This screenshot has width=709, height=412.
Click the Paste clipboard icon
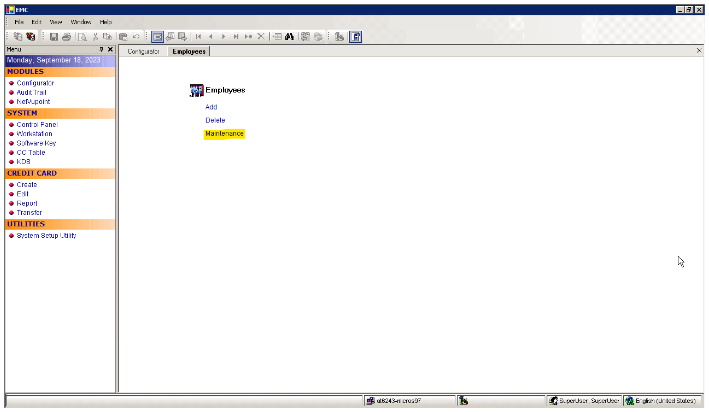(123, 37)
